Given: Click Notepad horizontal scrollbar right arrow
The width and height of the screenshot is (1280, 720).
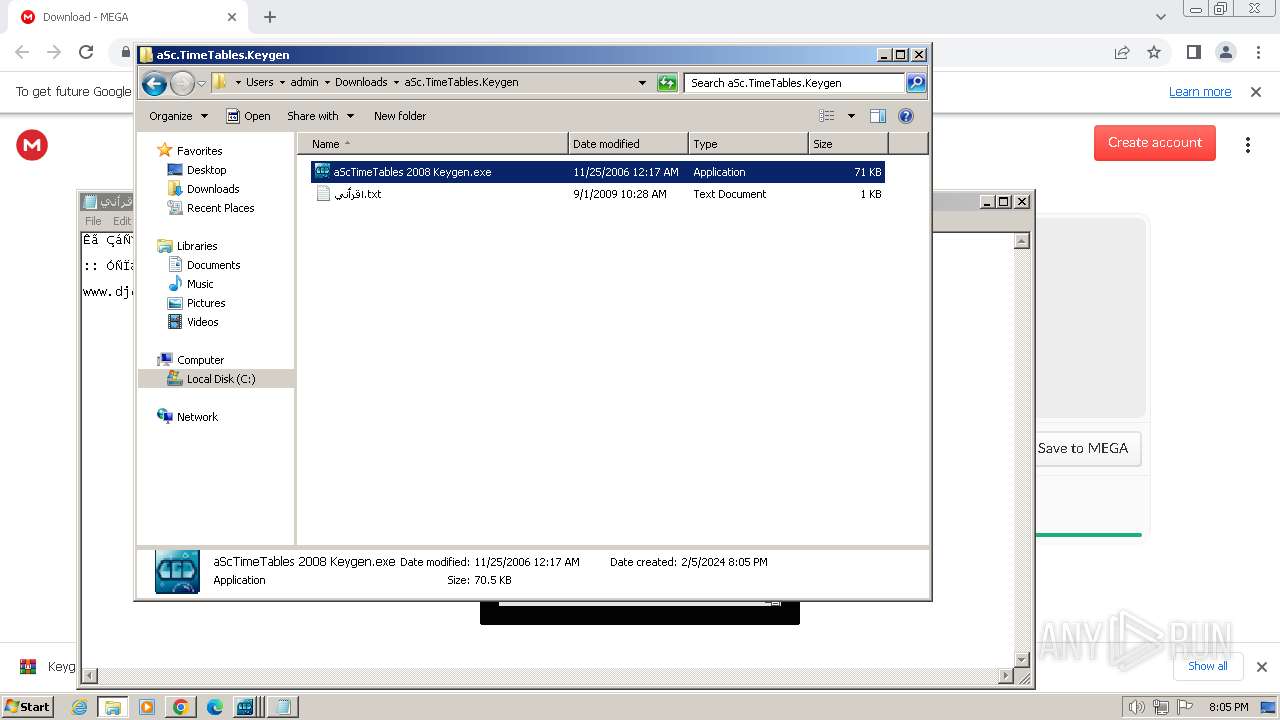Looking at the screenshot, I should click(x=1006, y=676).
